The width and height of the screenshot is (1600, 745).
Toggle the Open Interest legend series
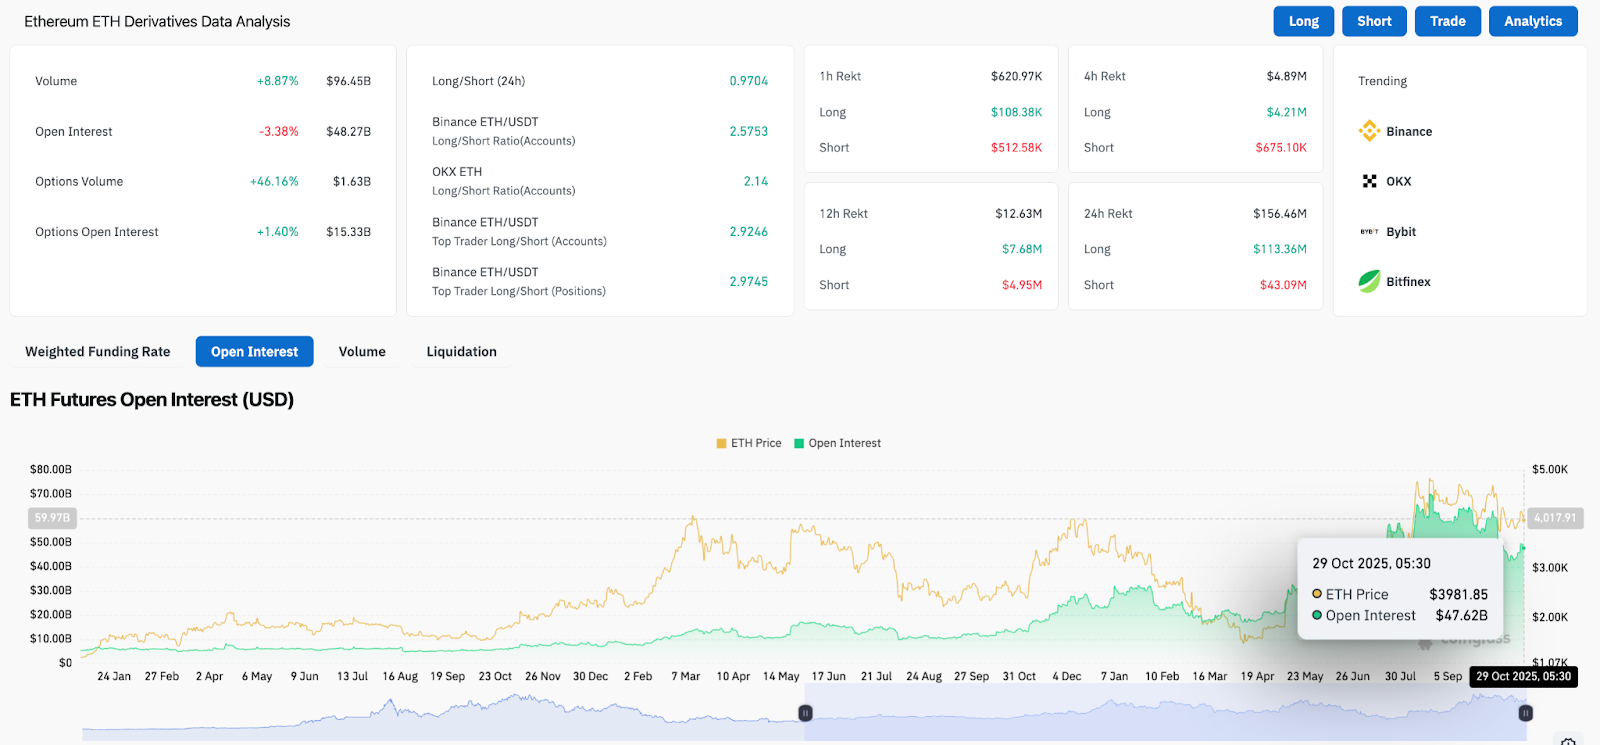tap(837, 443)
